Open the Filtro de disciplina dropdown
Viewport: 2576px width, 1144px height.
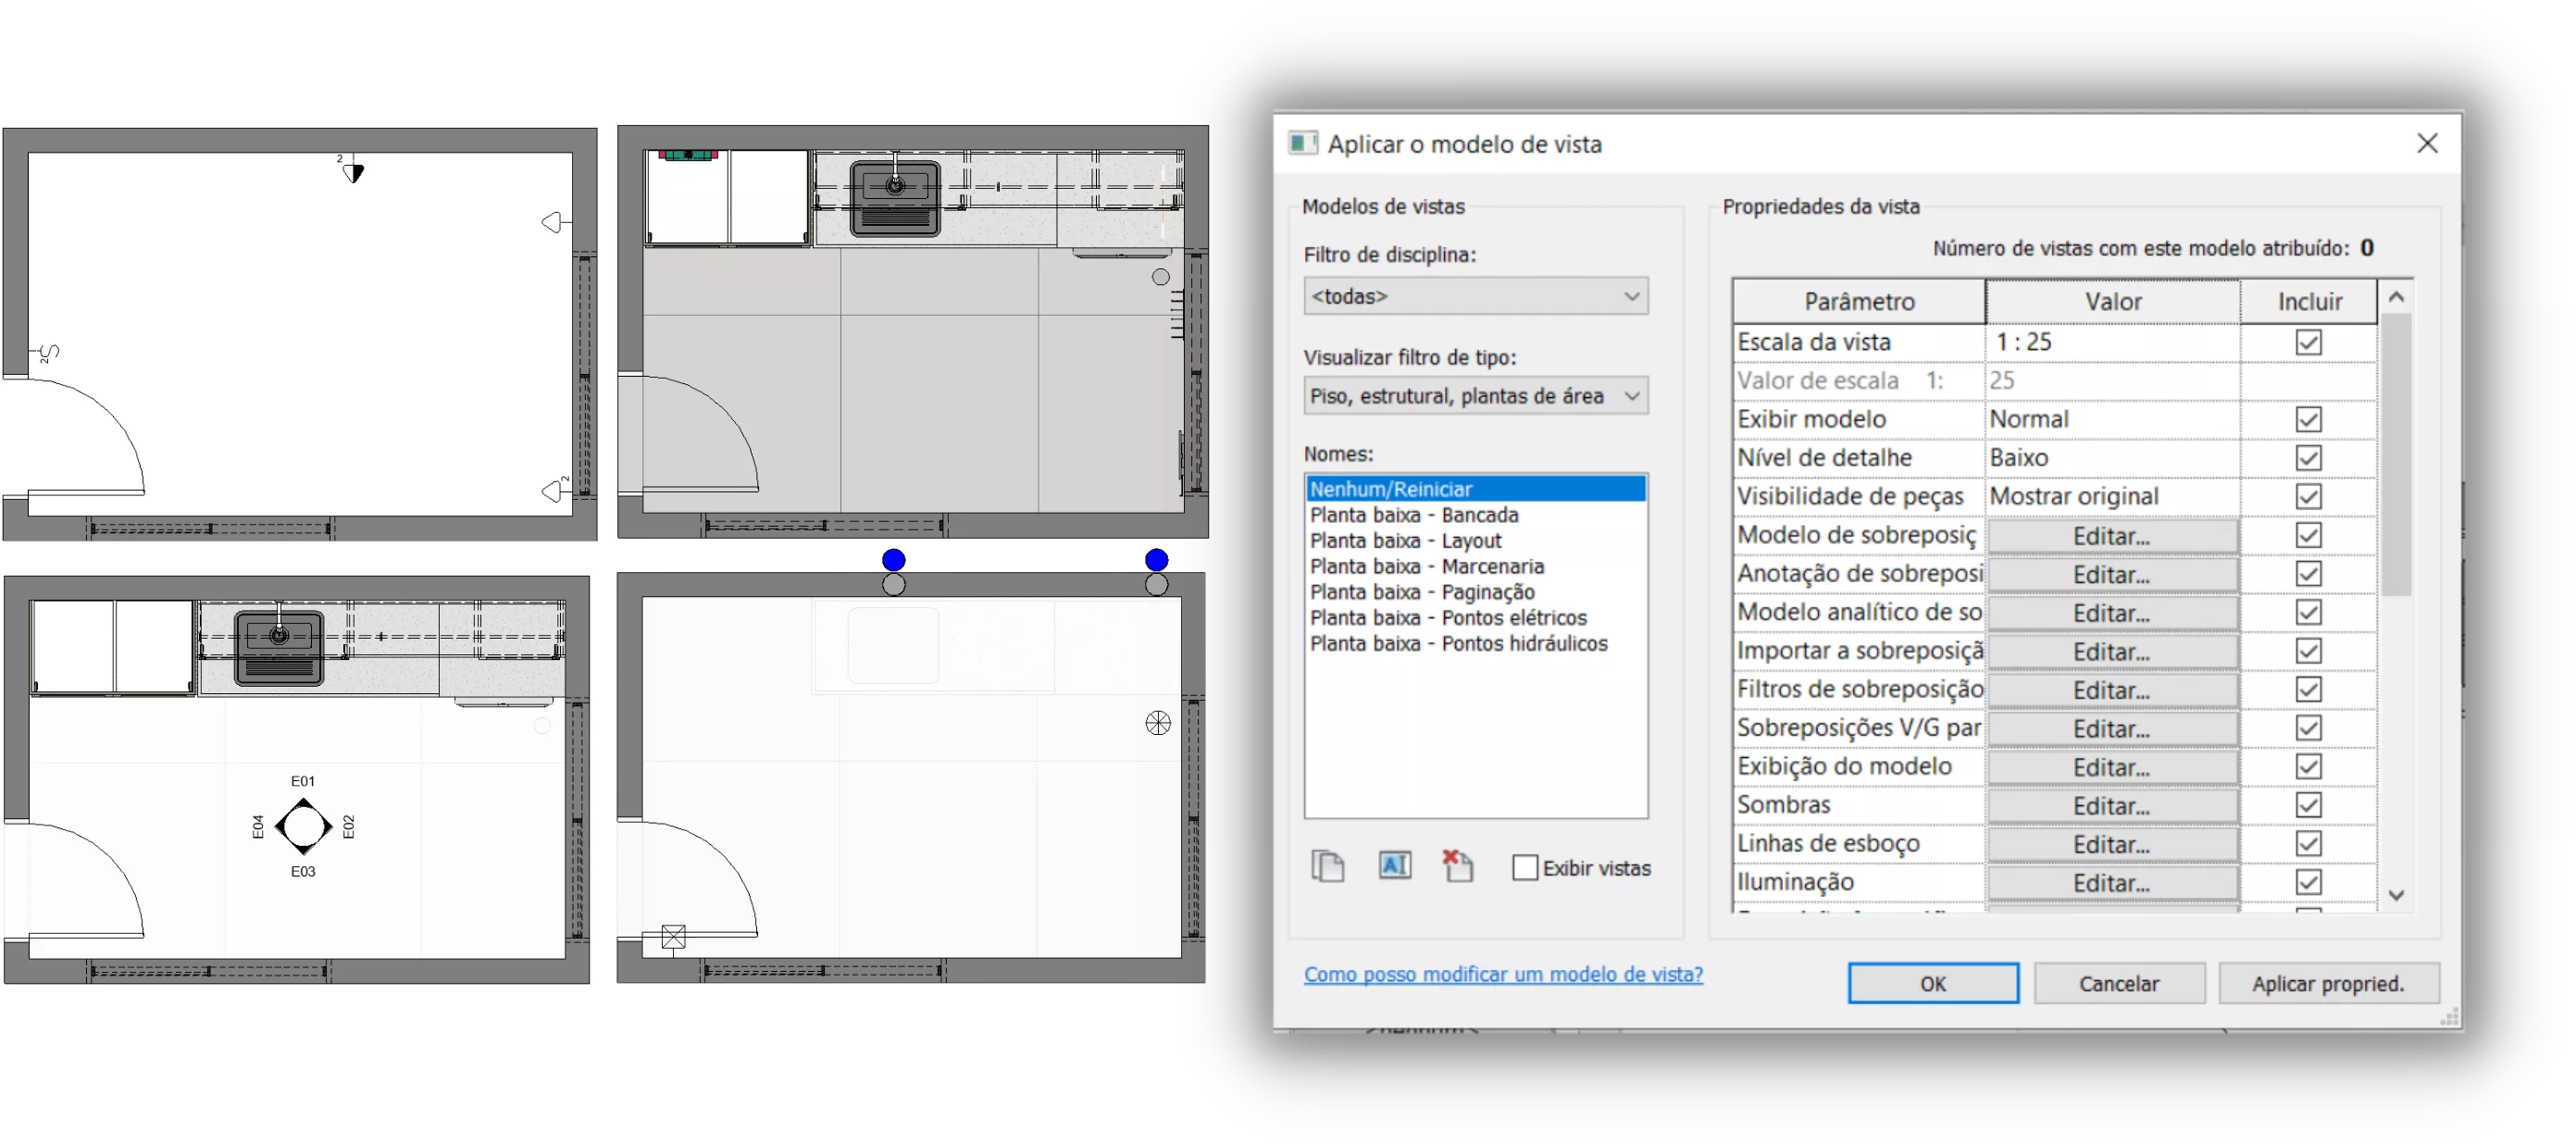1475,296
